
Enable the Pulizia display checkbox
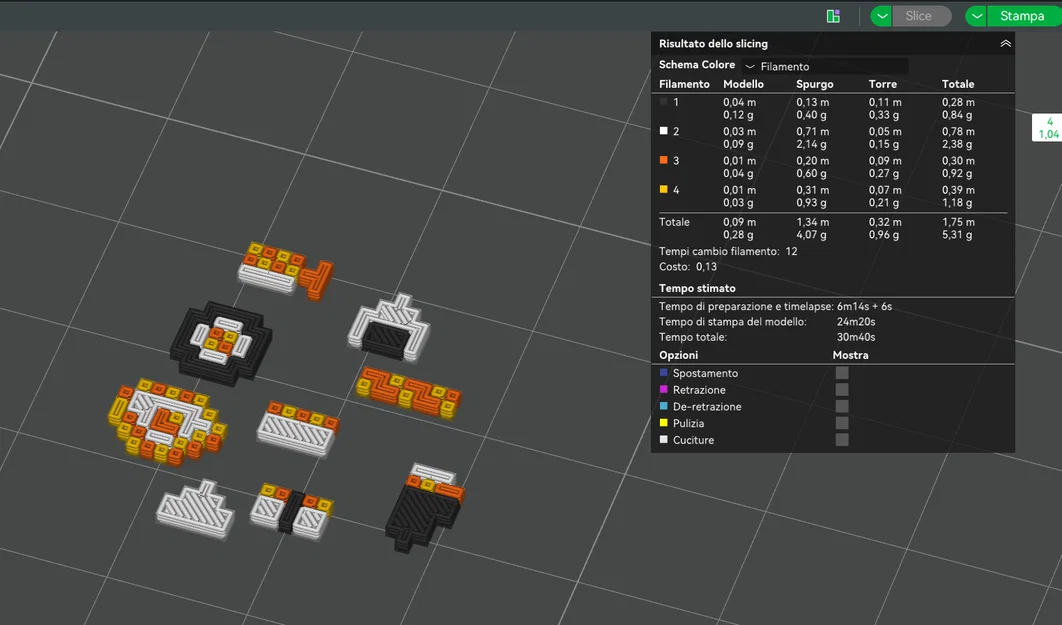click(842, 423)
